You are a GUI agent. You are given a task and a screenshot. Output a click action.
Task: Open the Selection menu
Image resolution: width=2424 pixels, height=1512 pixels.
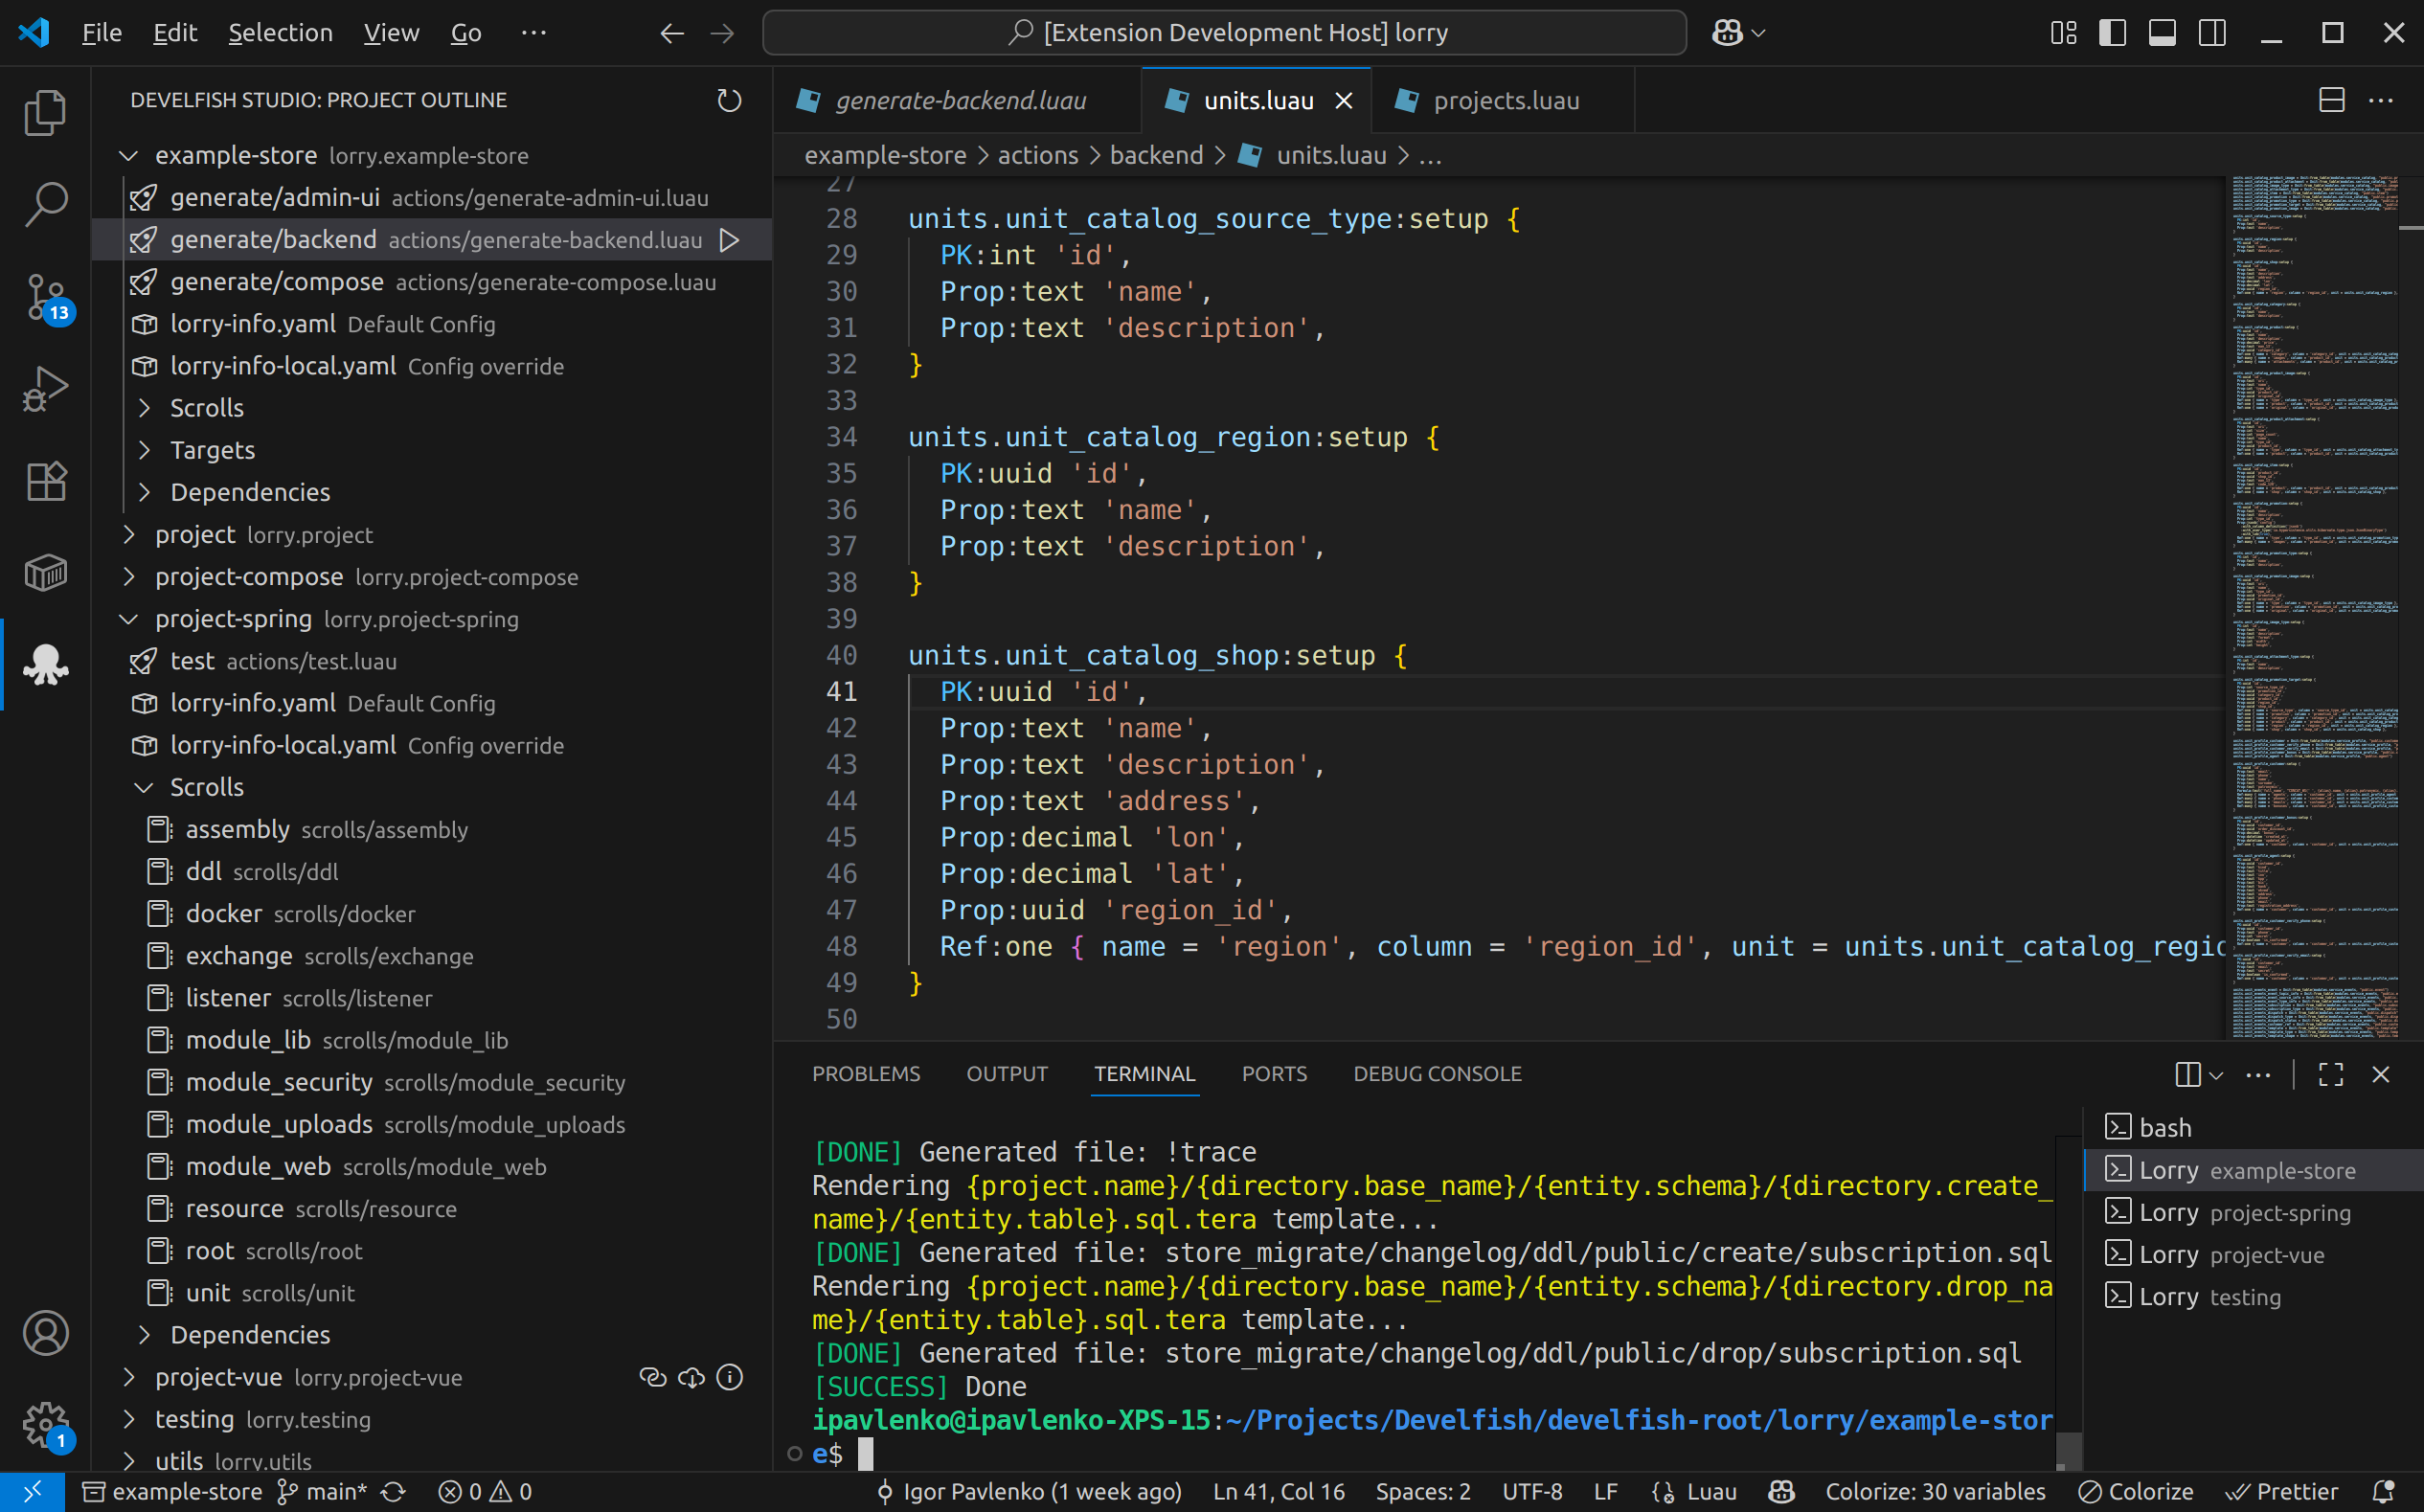click(x=280, y=33)
